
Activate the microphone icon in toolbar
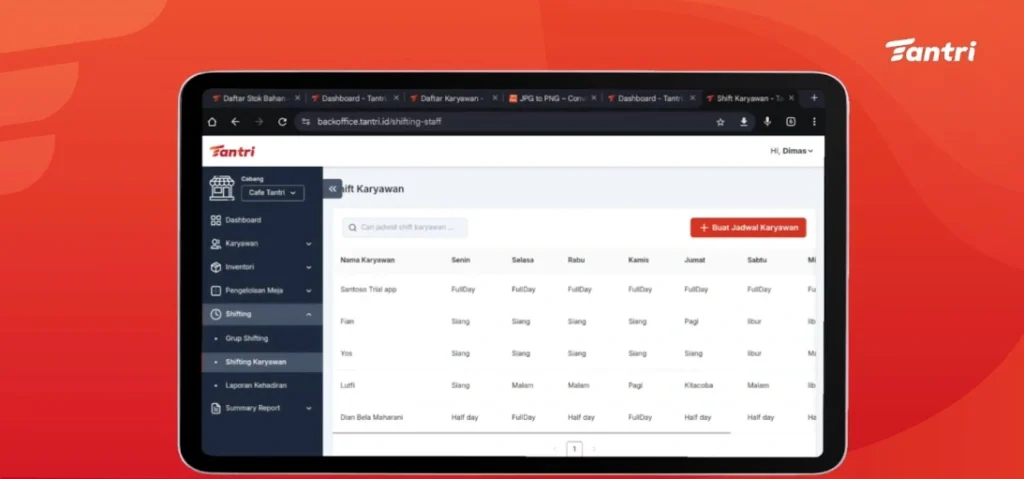point(767,122)
